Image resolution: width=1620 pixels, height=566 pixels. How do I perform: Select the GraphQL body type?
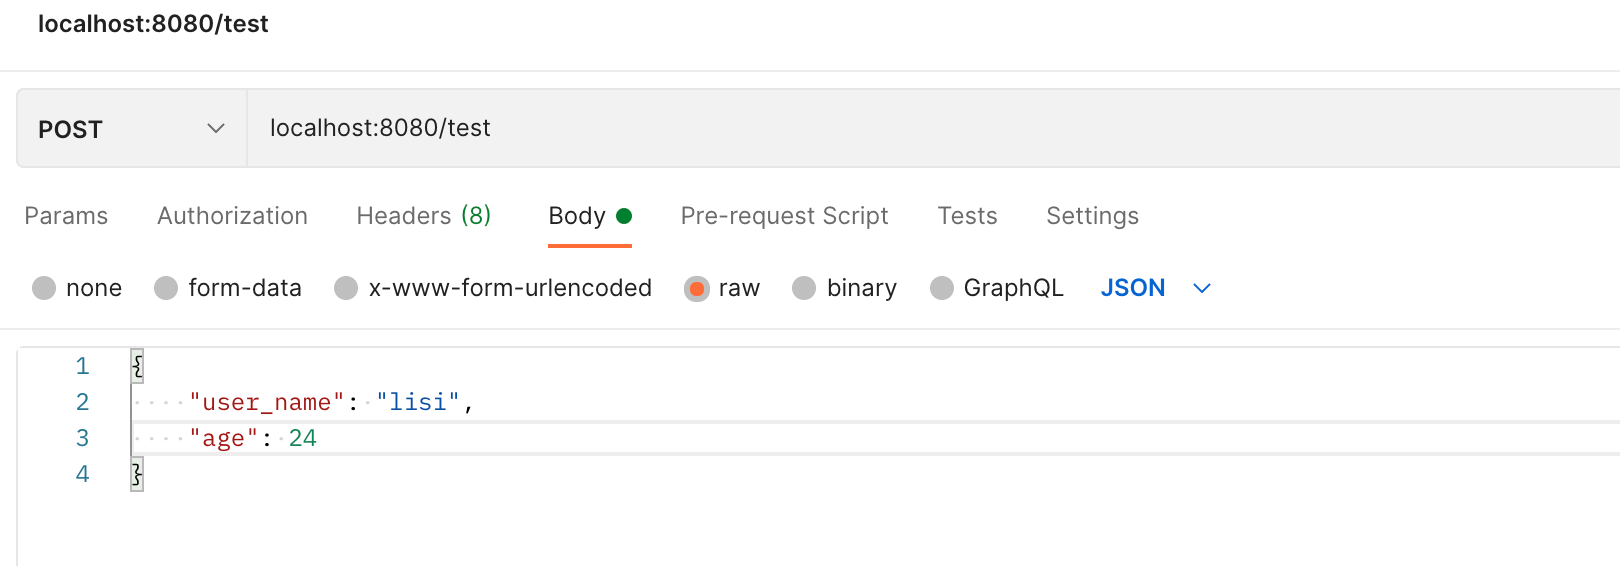942,288
